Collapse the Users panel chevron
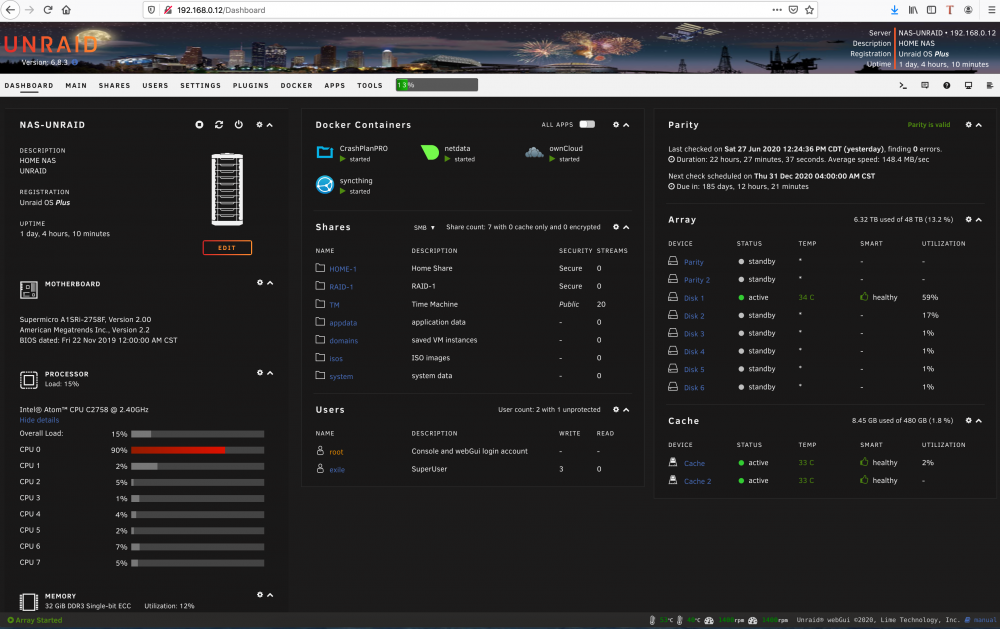The width and height of the screenshot is (1000, 629). [626, 410]
